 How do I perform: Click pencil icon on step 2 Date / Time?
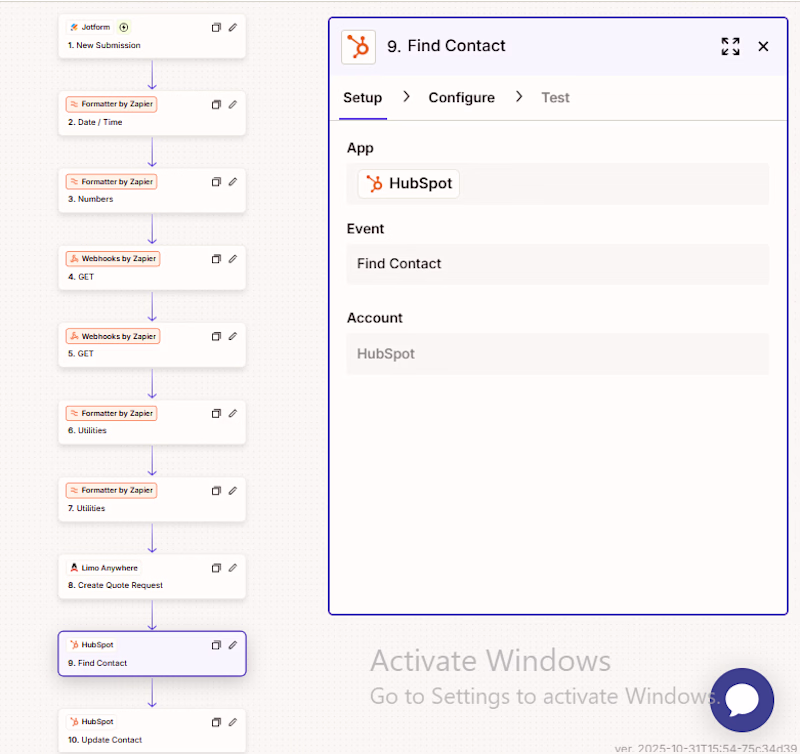[233, 105]
